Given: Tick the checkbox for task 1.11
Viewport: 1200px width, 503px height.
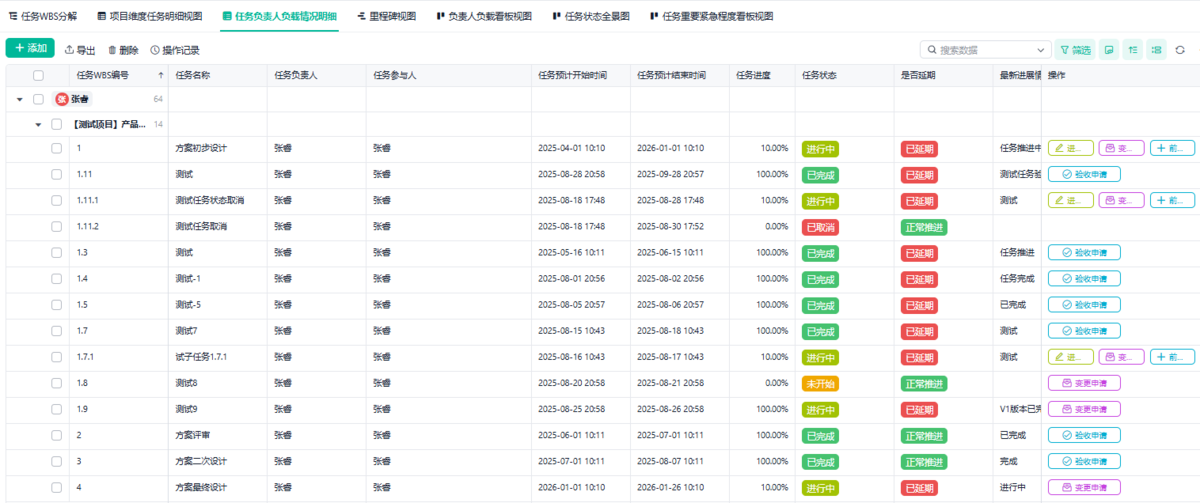Looking at the screenshot, I should (x=57, y=174).
